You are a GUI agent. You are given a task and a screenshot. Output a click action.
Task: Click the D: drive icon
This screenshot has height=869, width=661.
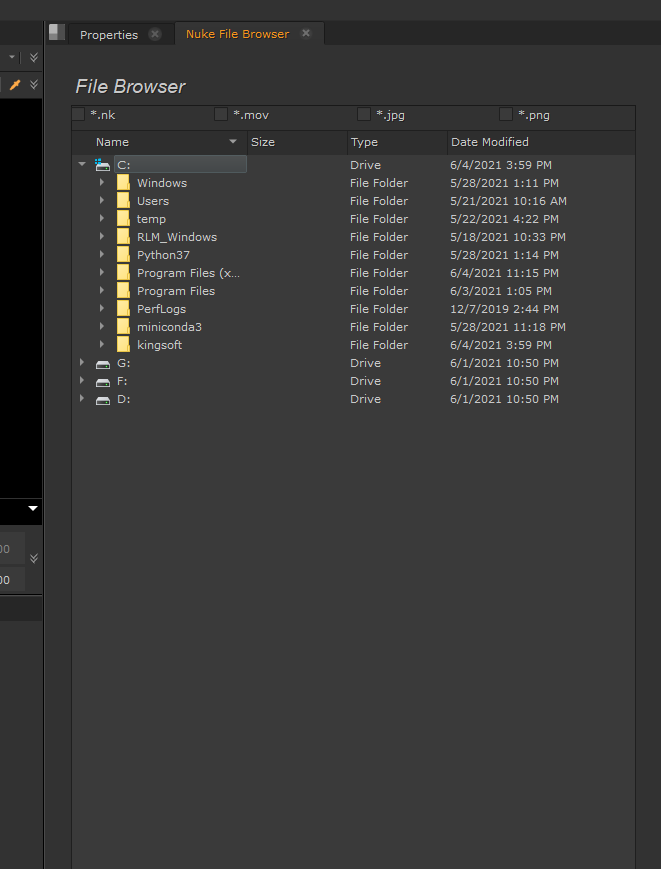click(102, 399)
